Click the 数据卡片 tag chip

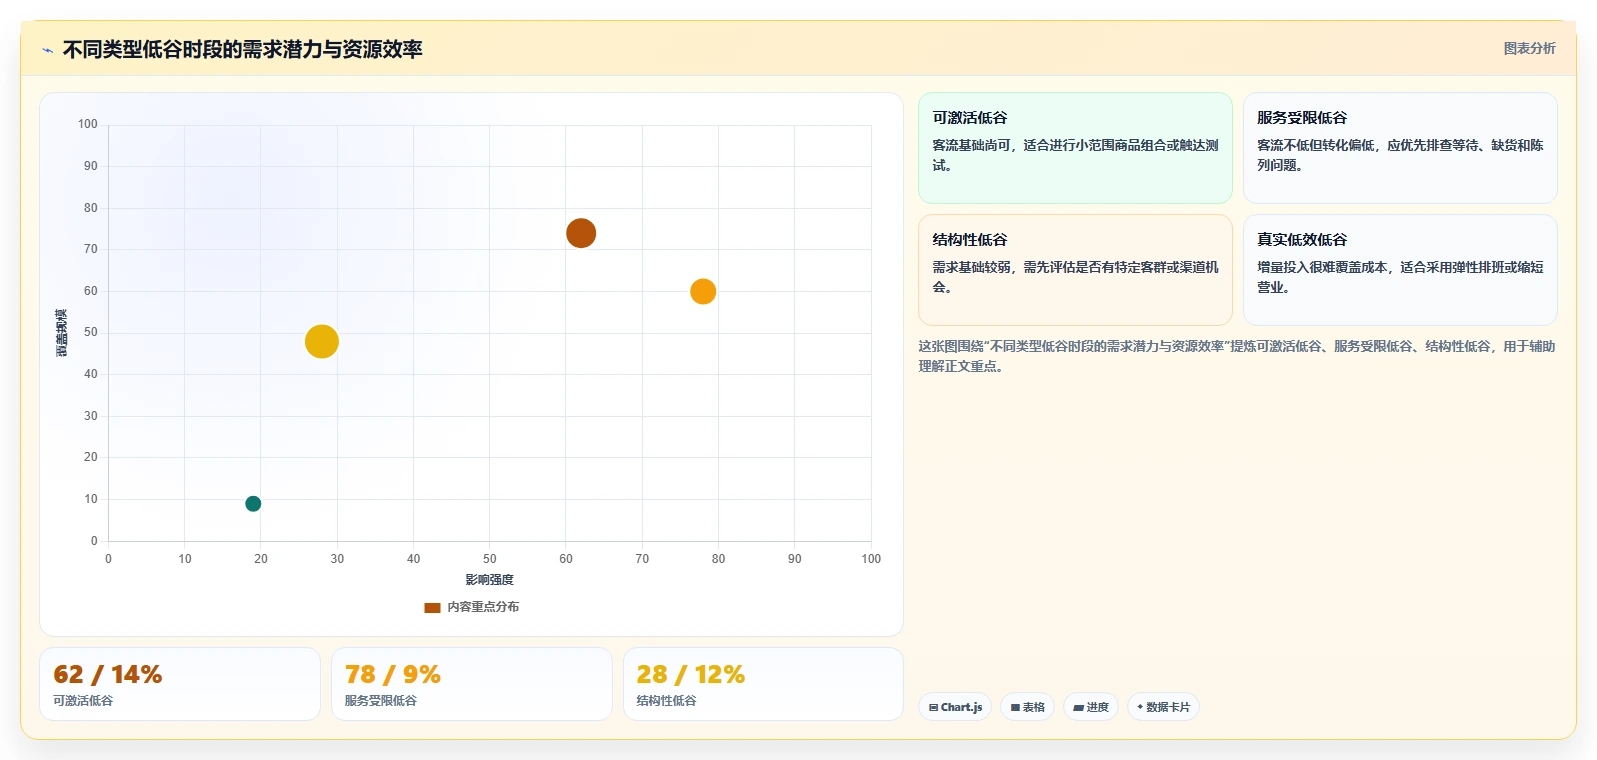(1163, 707)
